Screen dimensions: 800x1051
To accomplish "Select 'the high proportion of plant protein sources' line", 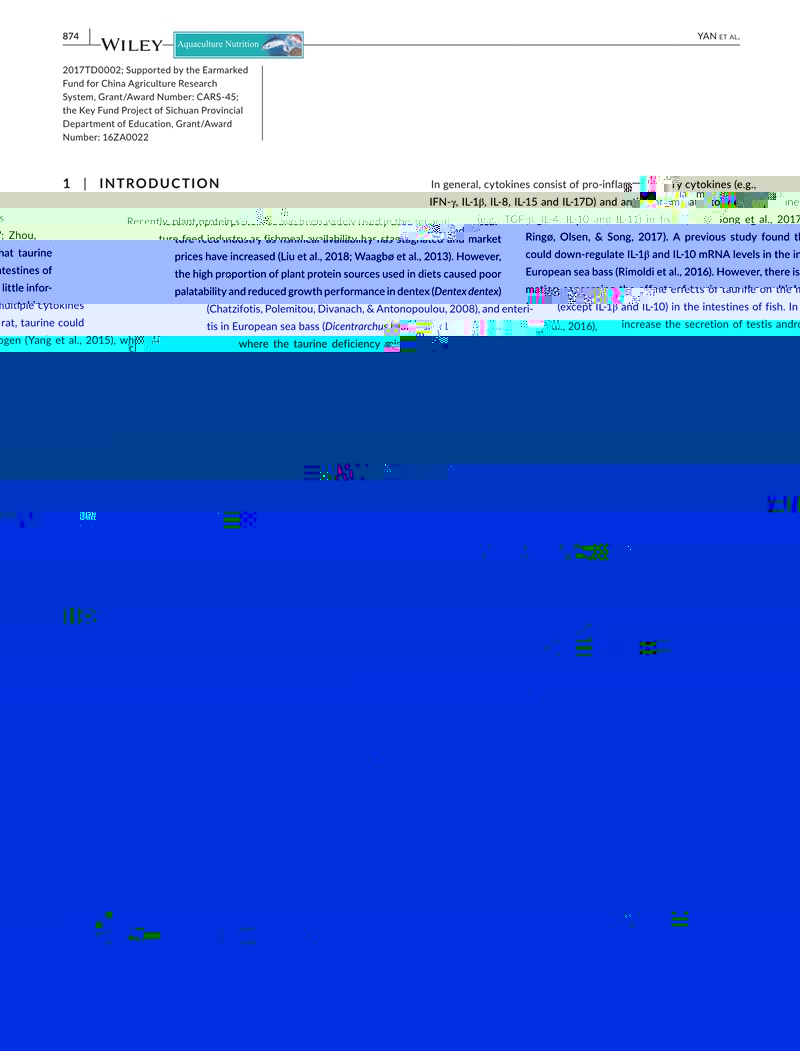I will click(x=338, y=274).
